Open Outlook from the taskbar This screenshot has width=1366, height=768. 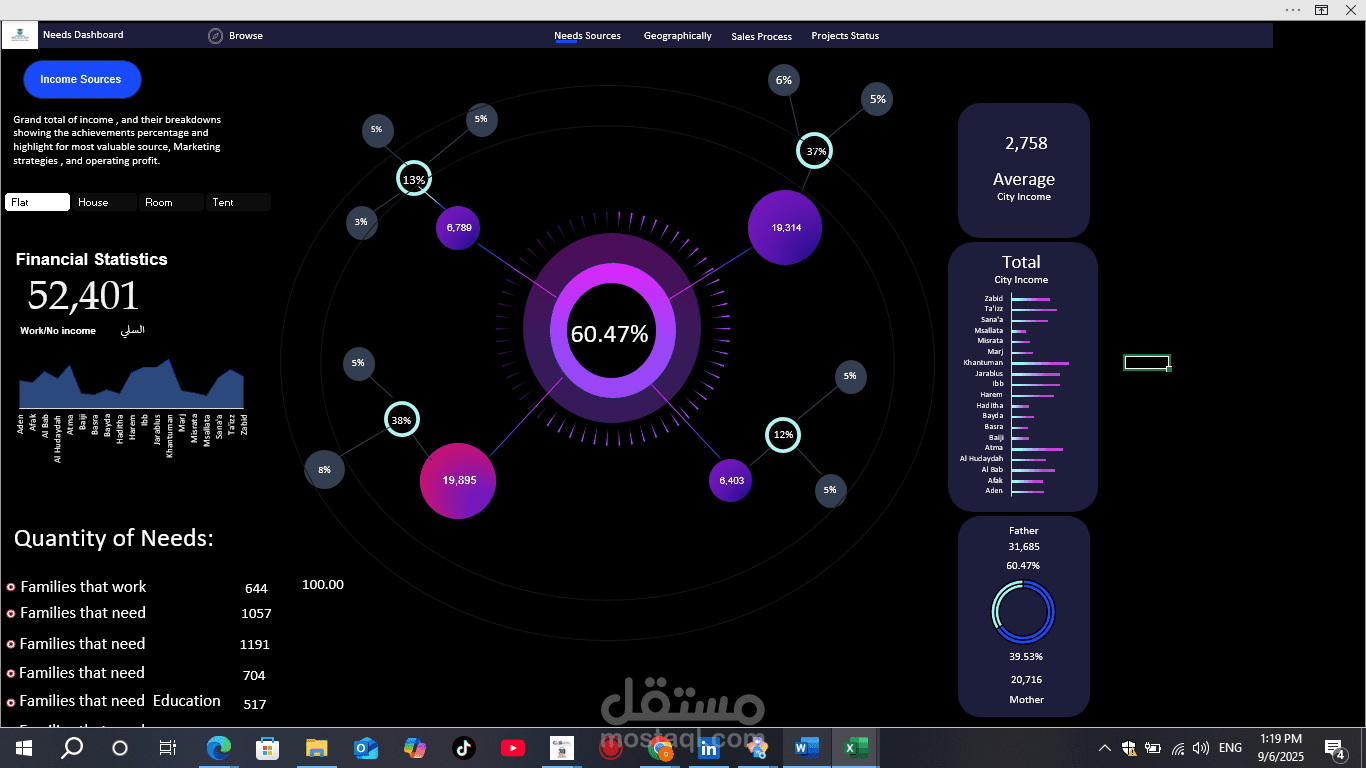(365, 747)
